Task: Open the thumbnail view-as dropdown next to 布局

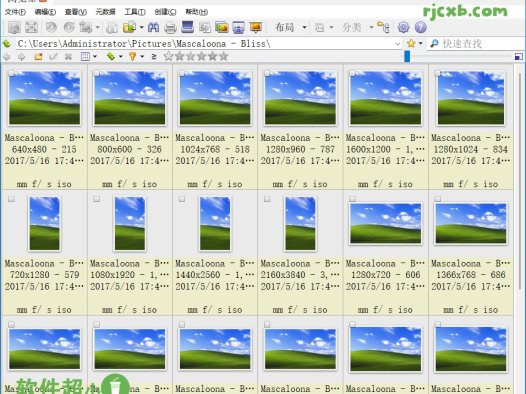Action: click(324, 27)
